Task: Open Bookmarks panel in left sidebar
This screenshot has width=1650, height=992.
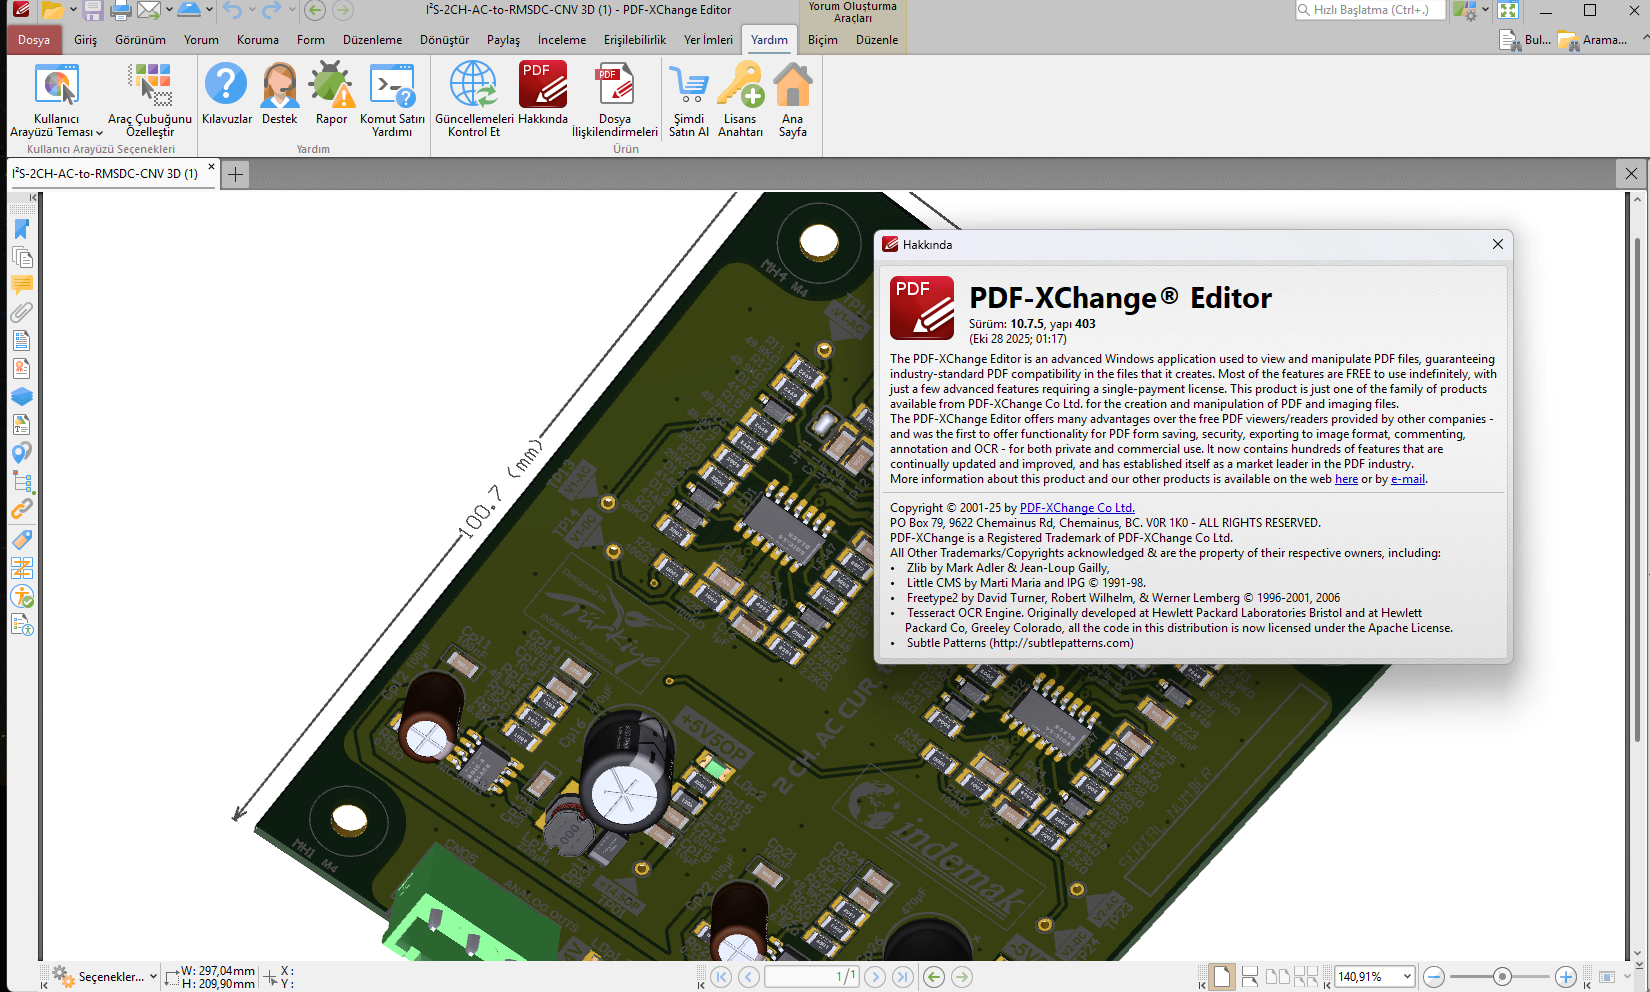Action: pyautogui.click(x=21, y=230)
